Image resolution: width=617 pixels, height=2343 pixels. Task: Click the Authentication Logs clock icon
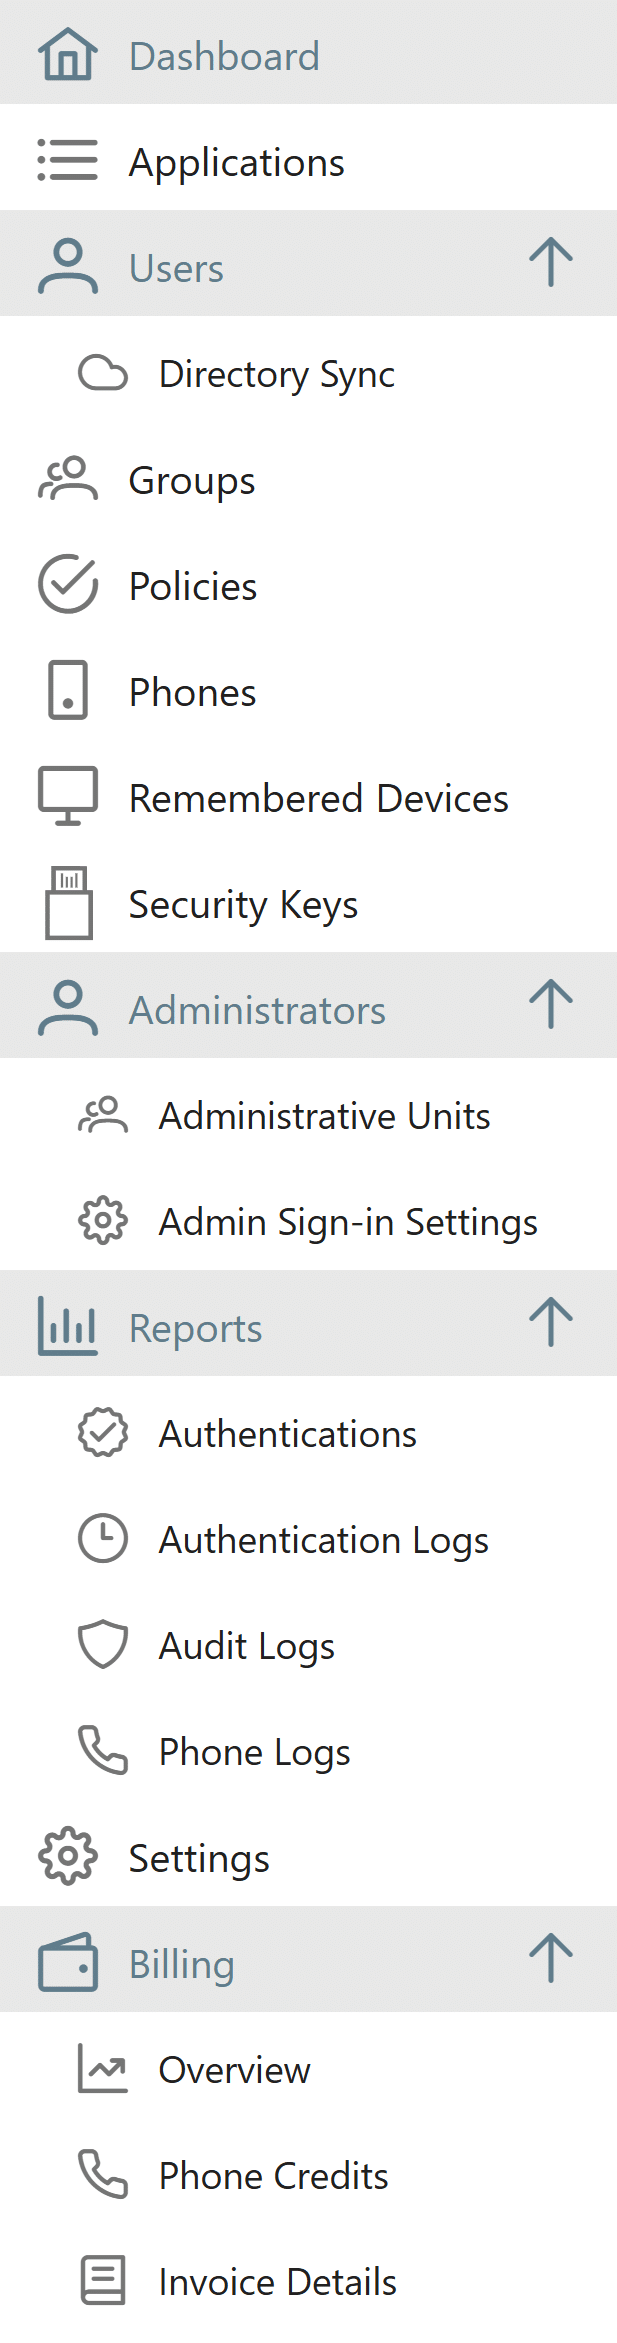pos(103,1538)
